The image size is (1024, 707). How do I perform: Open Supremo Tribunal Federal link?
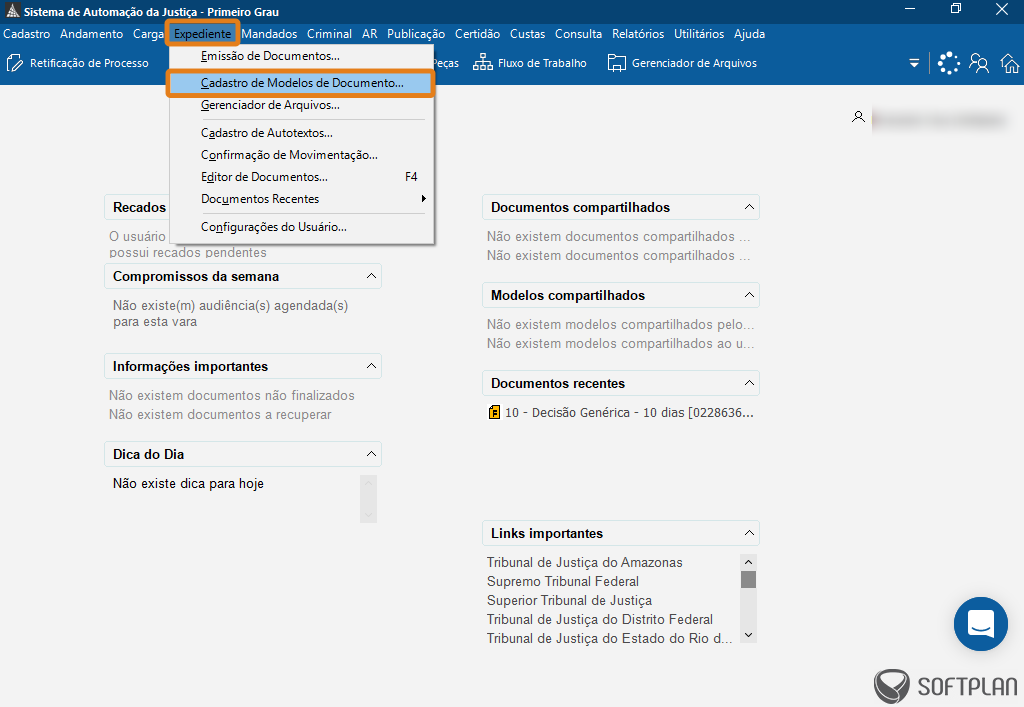pos(562,581)
